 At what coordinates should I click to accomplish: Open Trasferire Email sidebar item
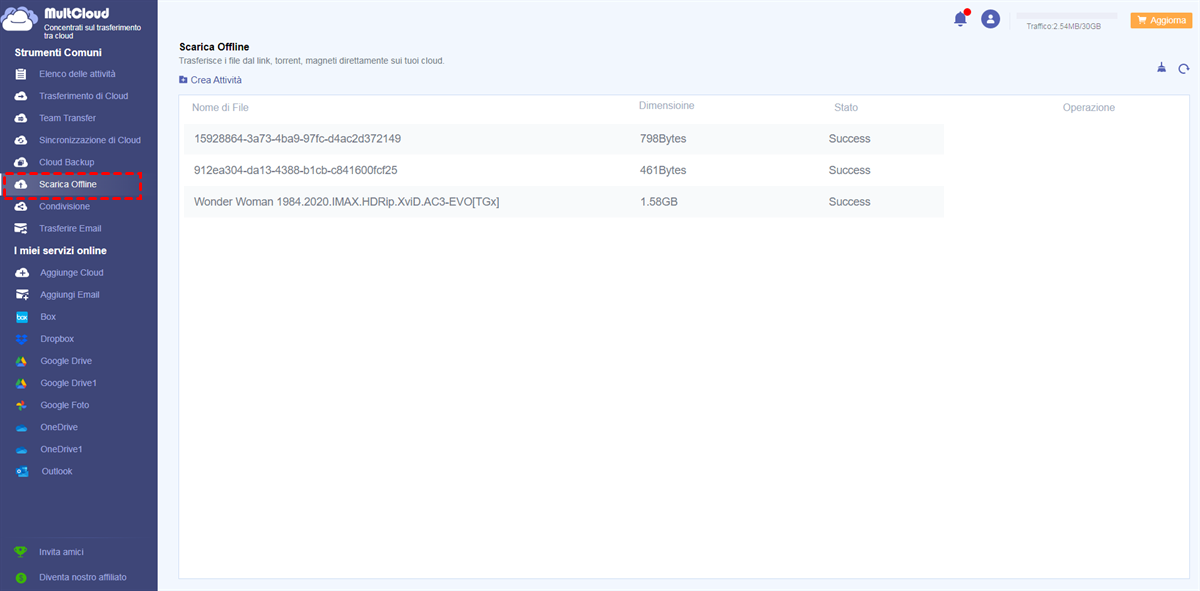70,228
